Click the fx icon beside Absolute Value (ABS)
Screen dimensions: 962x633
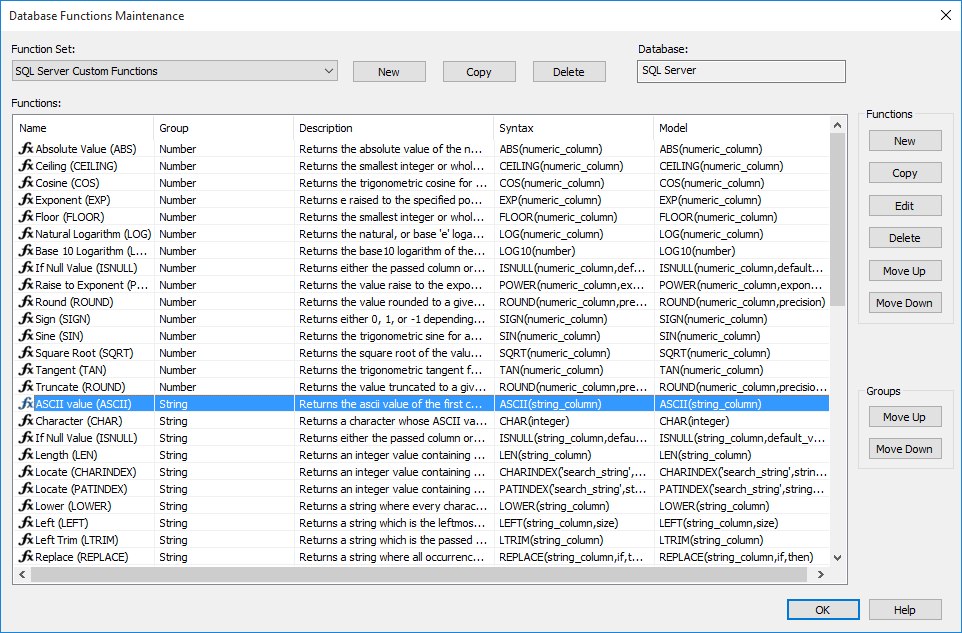26,149
